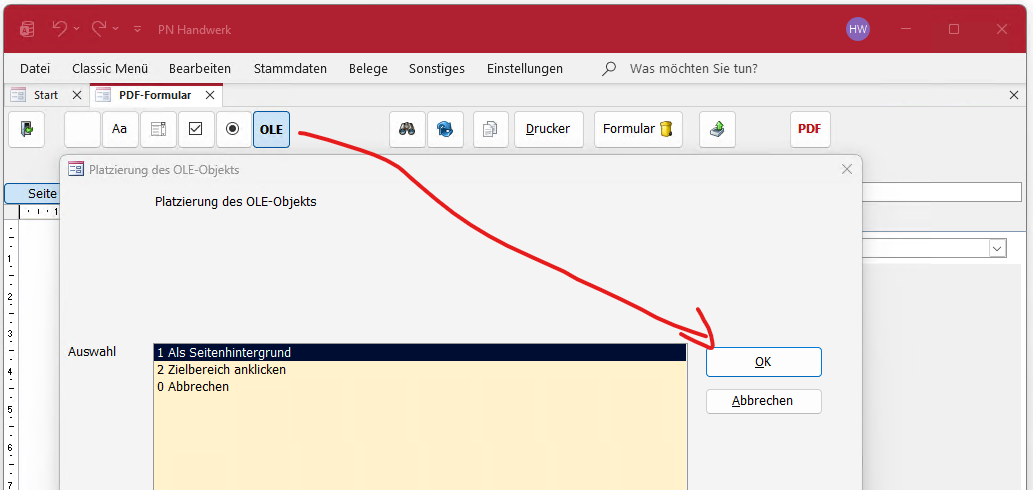Open Quick Access Toolbar customize dropdown
The image size is (1033, 490).
(137, 30)
